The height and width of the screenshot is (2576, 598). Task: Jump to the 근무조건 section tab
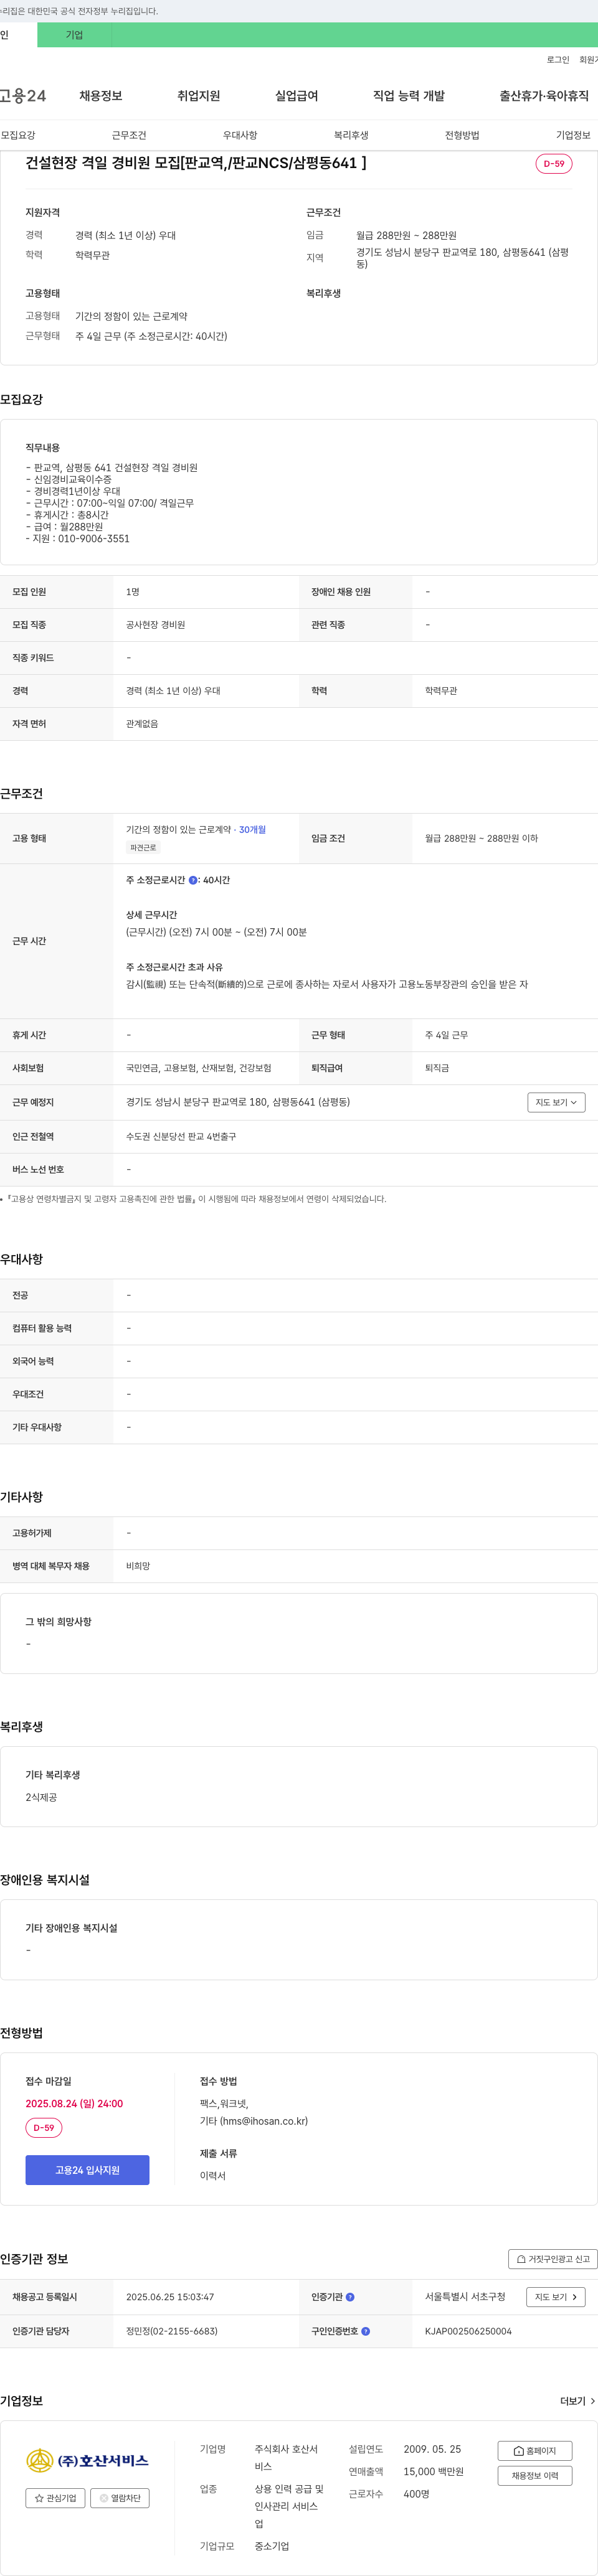click(x=129, y=135)
